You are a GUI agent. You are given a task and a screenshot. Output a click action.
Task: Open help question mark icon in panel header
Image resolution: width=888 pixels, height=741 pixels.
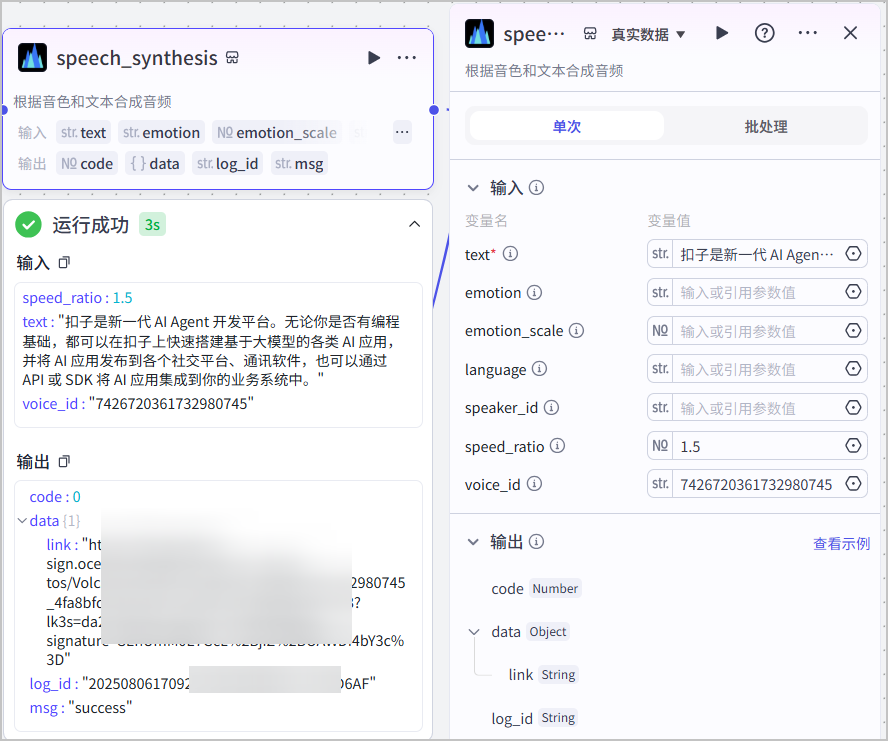tap(765, 33)
